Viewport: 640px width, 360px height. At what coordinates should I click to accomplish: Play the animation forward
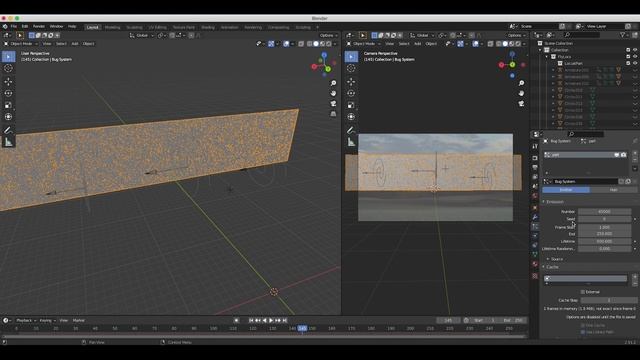(x=271, y=320)
